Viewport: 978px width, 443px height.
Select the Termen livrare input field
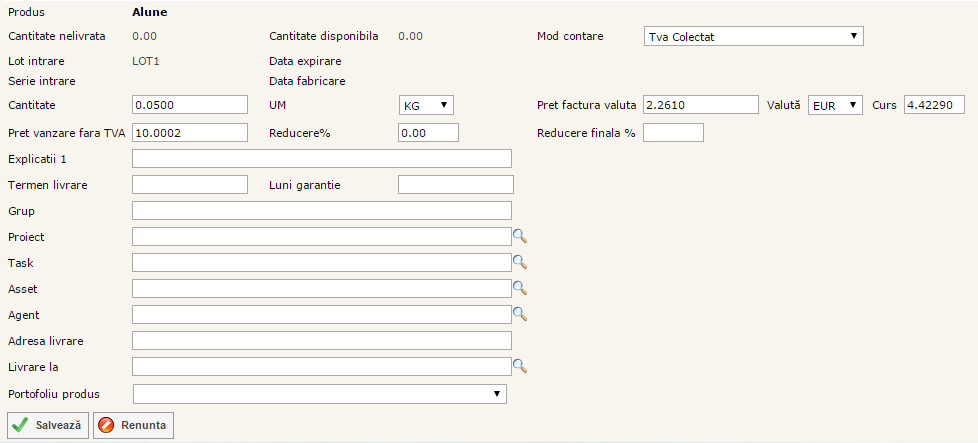tap(189, 184)
